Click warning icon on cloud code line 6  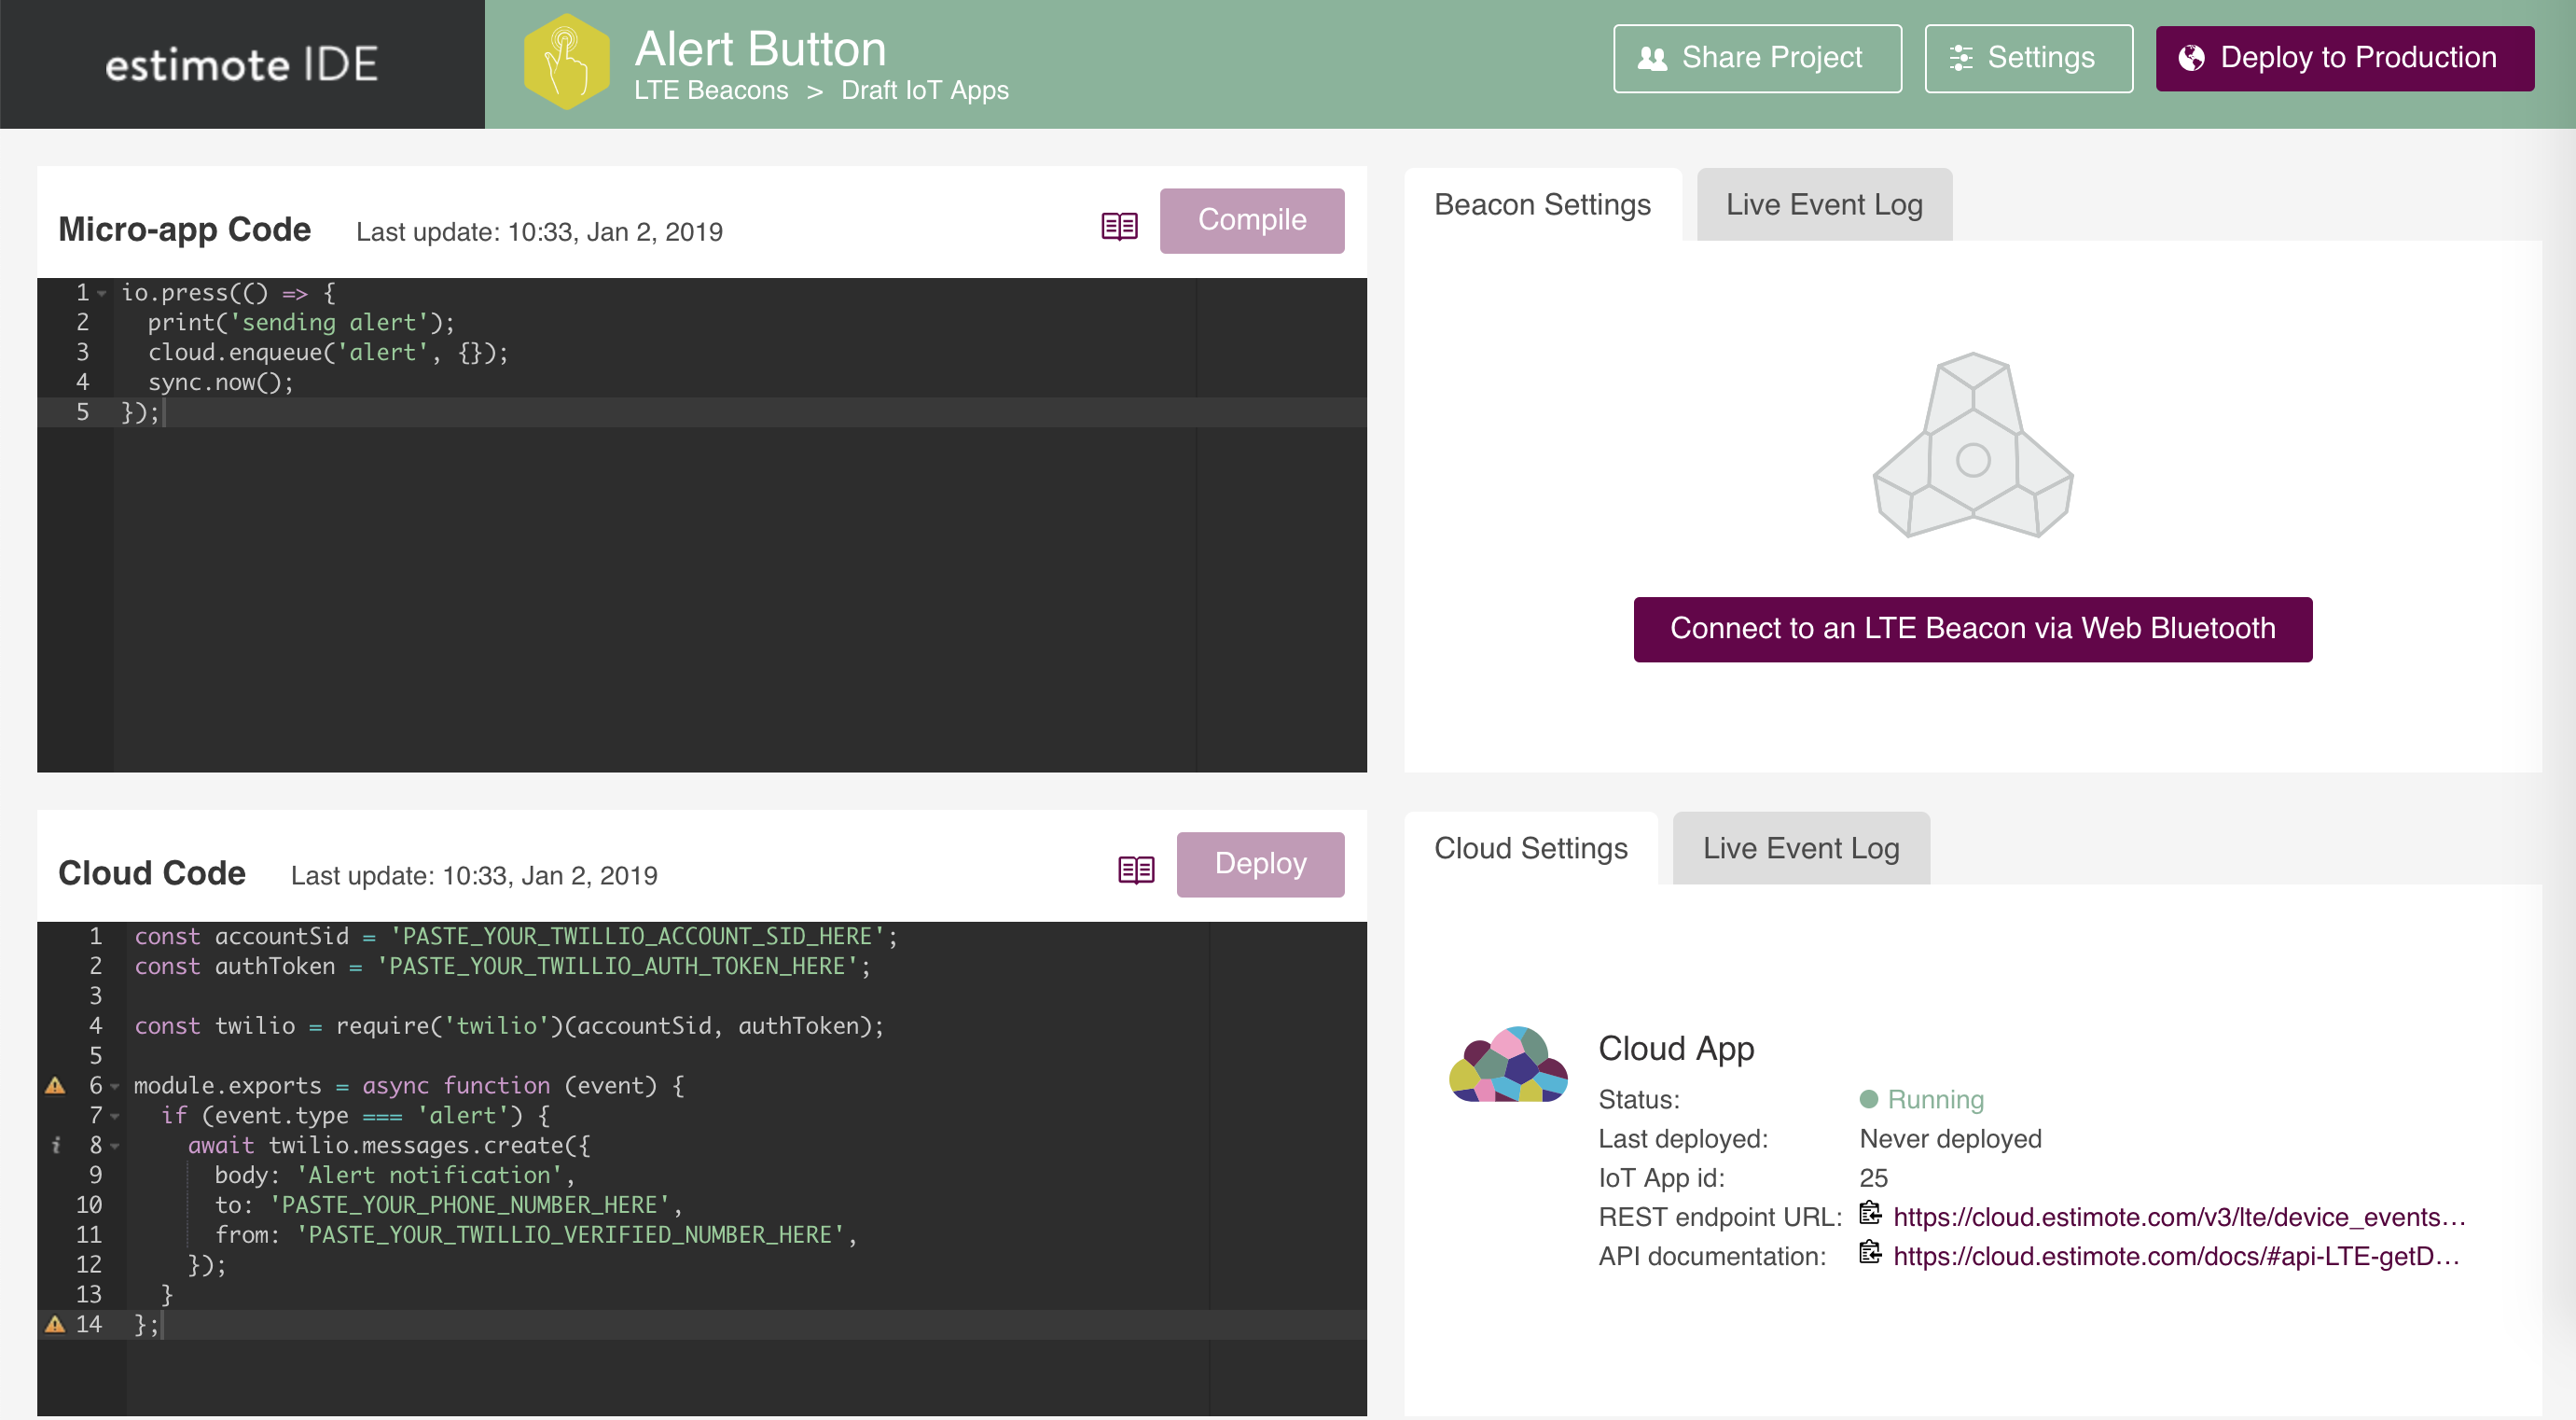point(55,1085)
